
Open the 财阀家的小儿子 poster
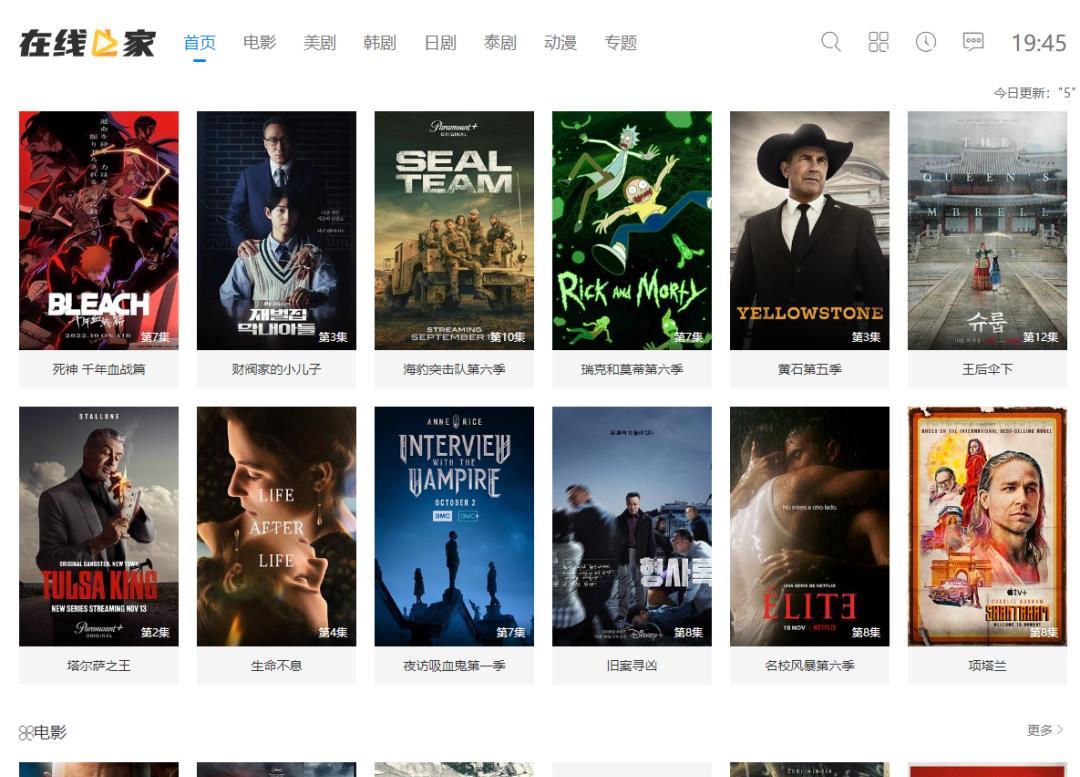coord(276,230)
